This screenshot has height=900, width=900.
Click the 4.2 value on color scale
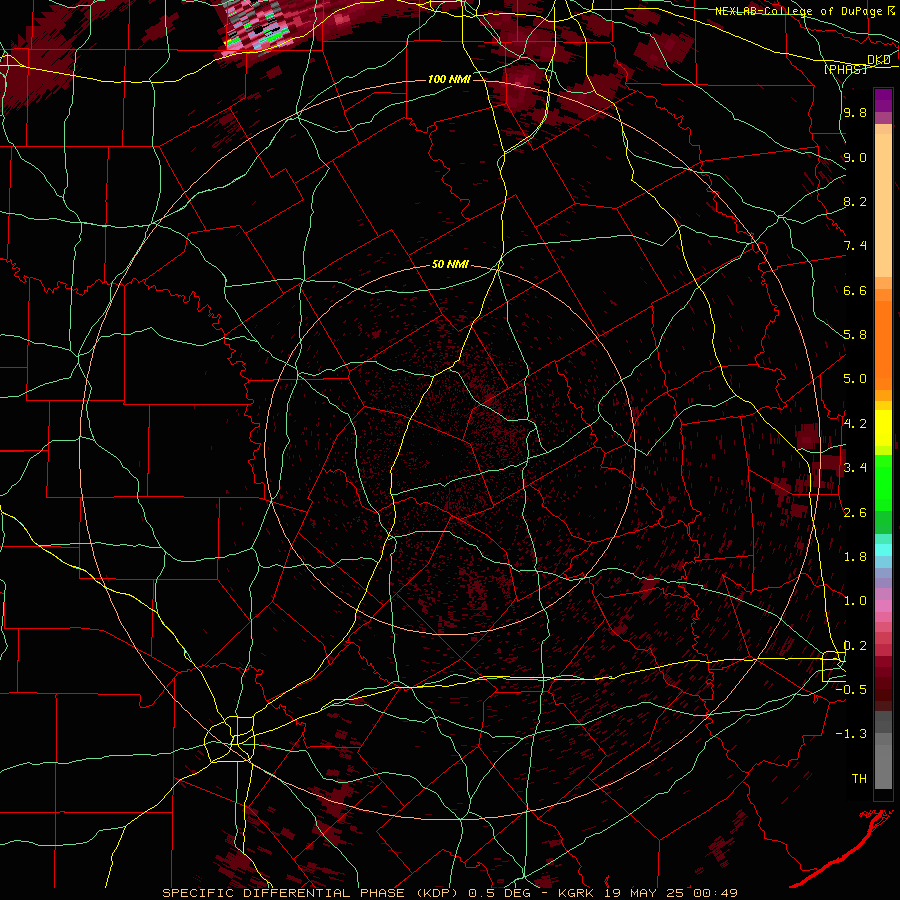[x=855, y=424]
